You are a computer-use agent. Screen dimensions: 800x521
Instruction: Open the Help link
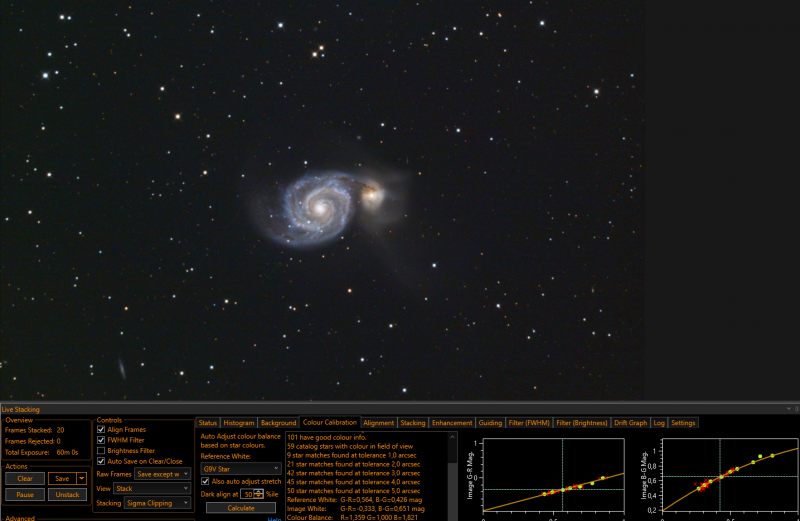274,518
